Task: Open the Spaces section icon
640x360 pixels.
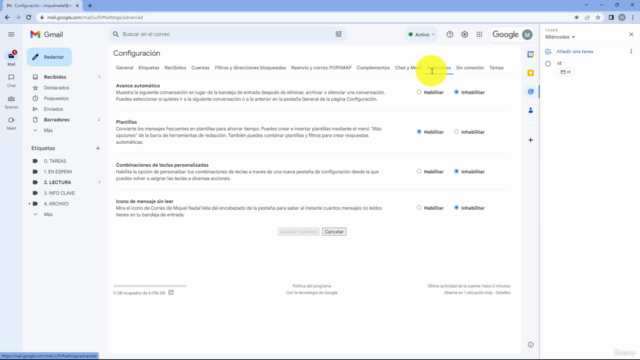Action: [11, 102]
